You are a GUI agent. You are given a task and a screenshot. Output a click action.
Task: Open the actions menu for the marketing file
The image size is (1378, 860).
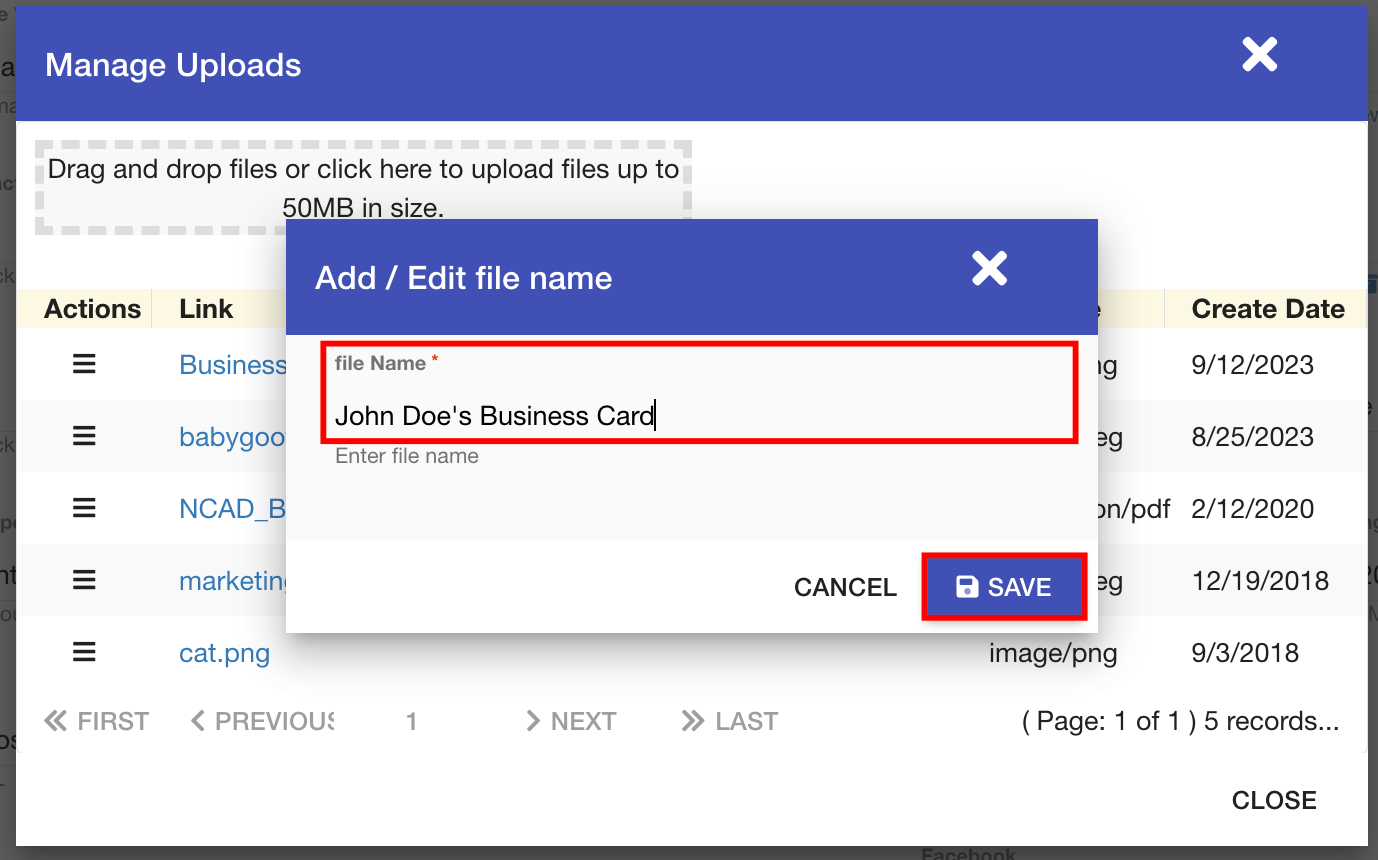point(84,580)
